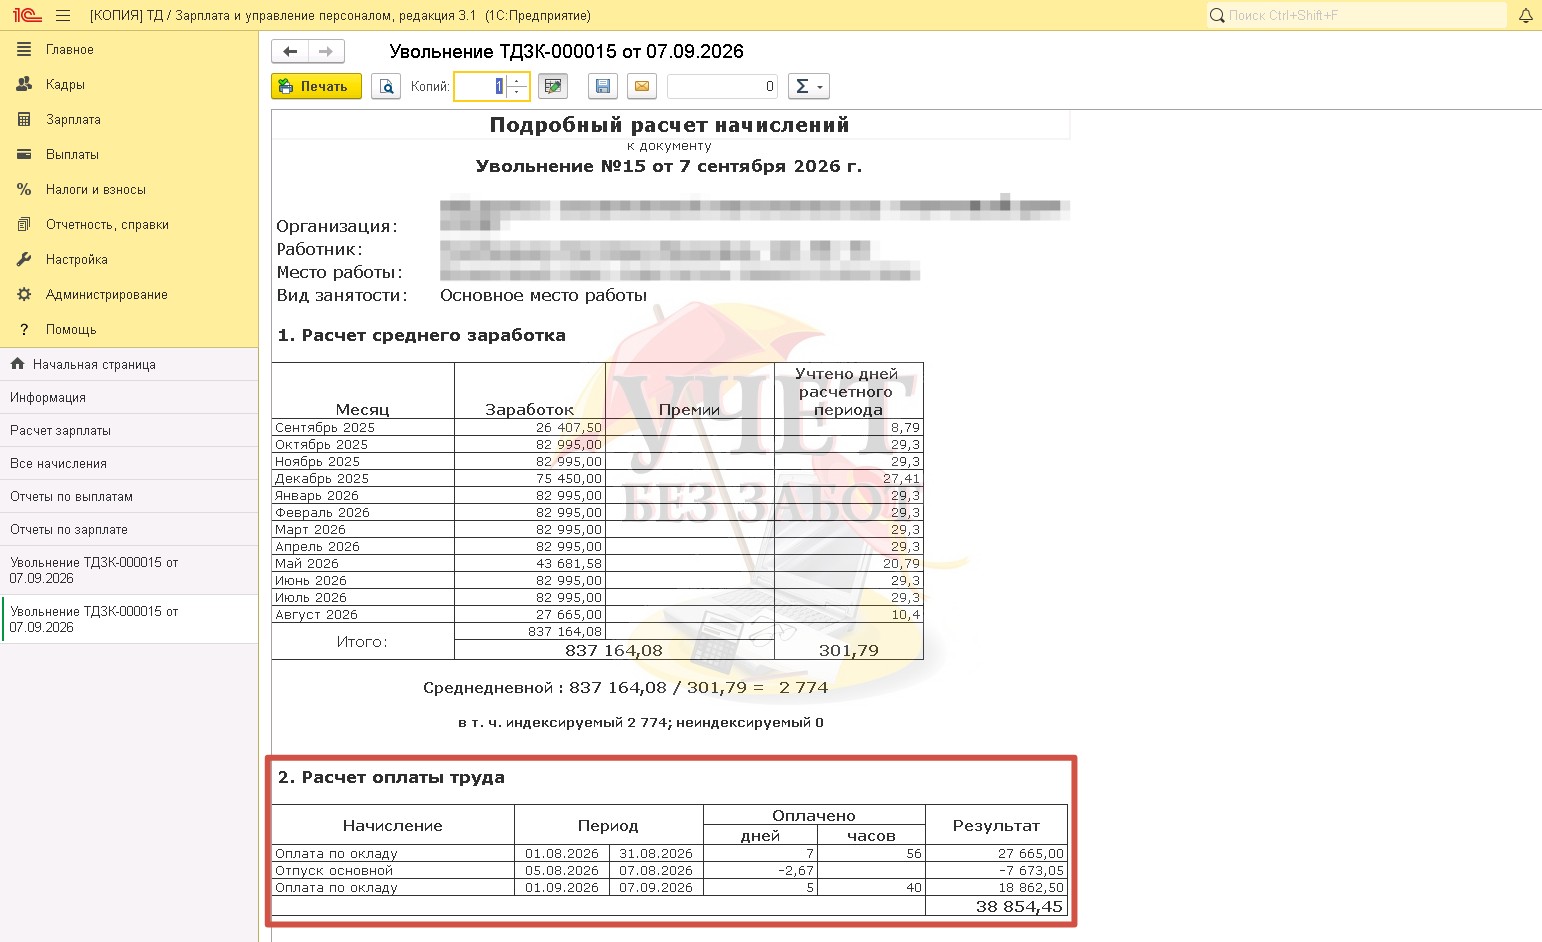Open the Отчетность, справки section
Screen dimensions: 1542x942
tap(129, 224)
